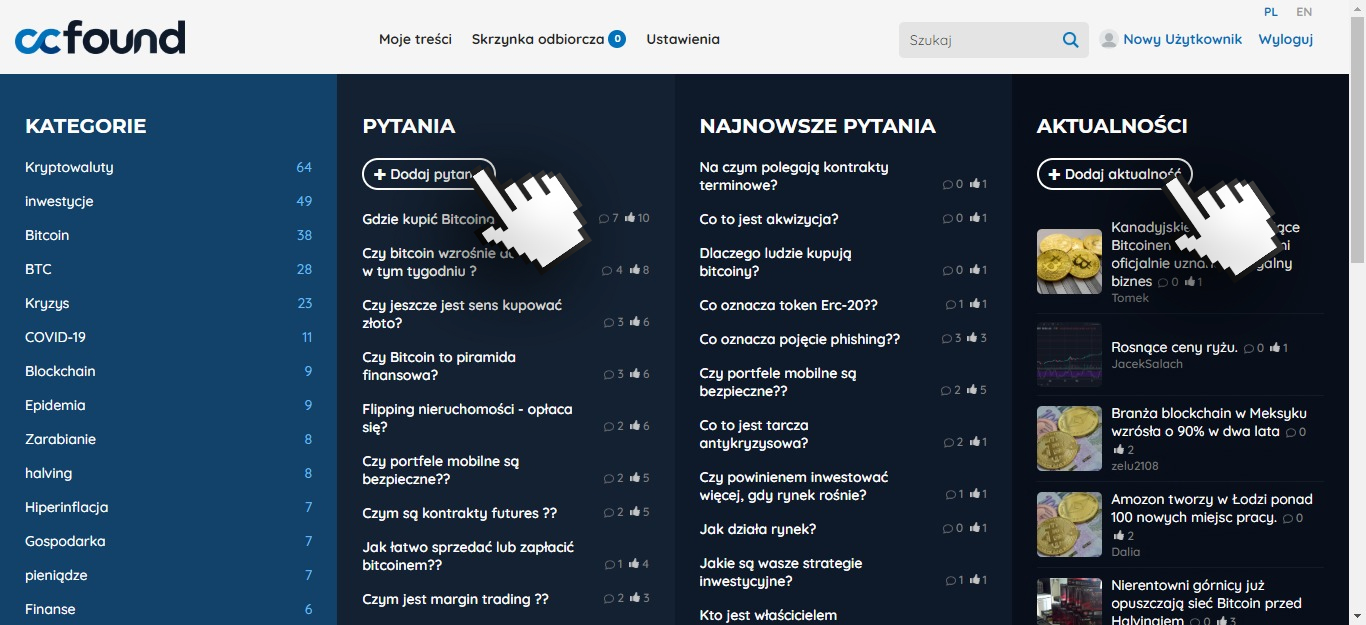
Task: Select the halving category
Action: point(48,473)
